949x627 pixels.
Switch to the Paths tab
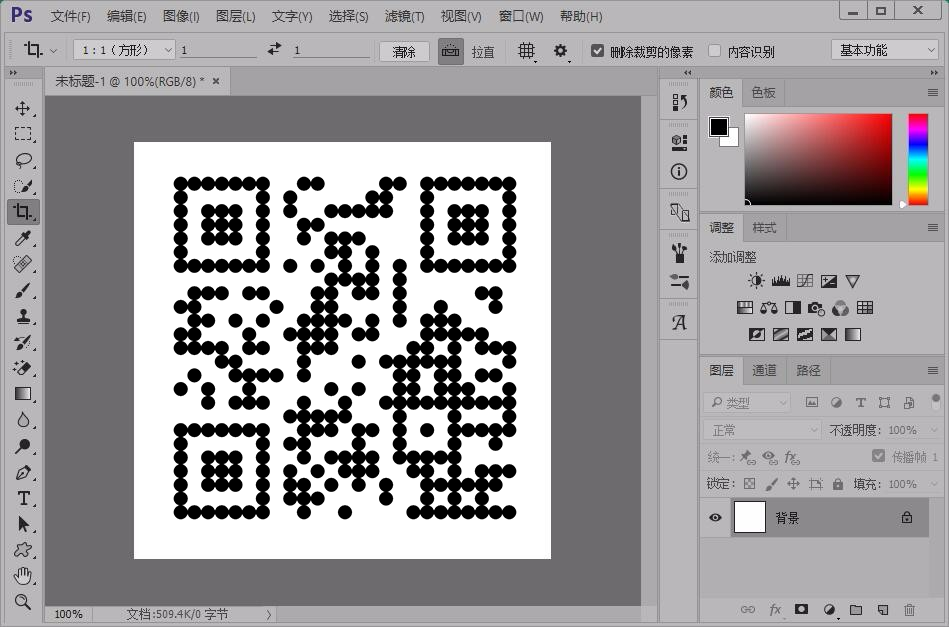pyautogui.click(x=808, y=370)
